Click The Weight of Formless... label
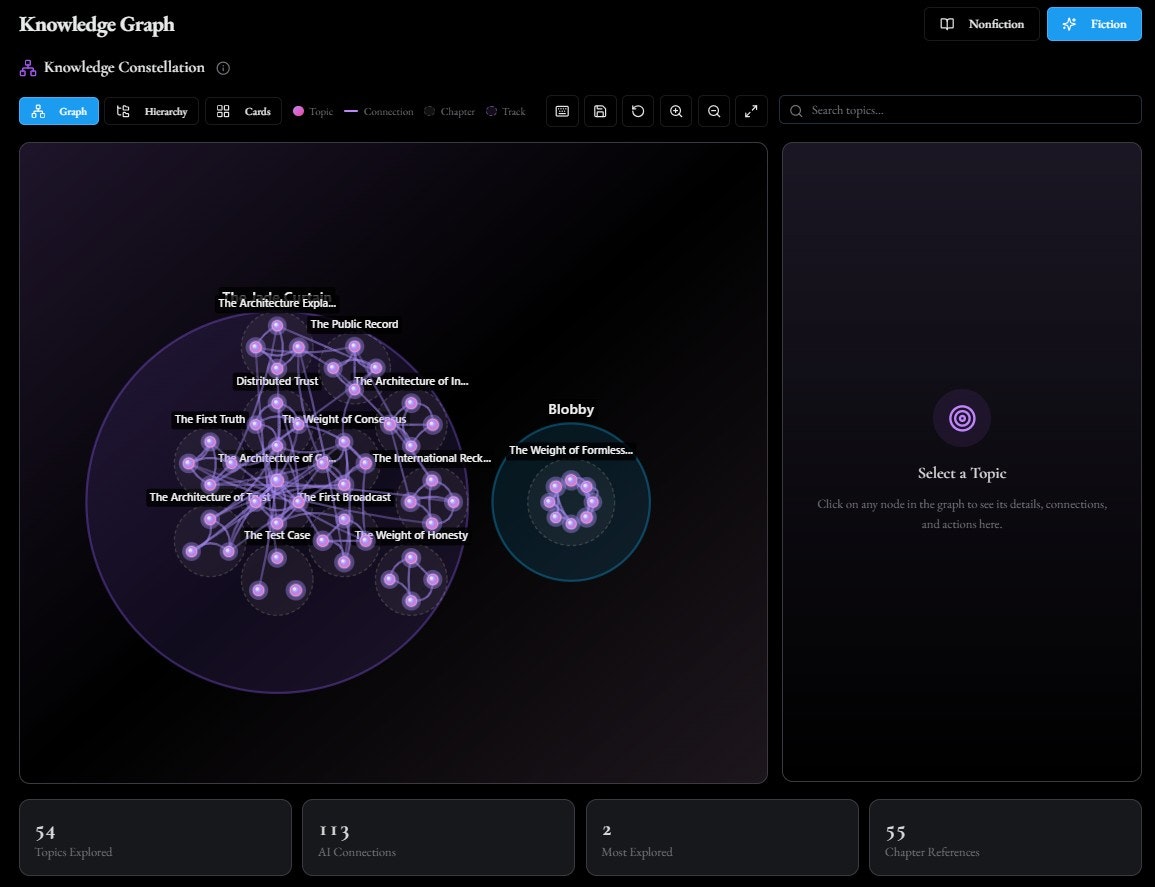Screen dimensions: 1155x887 click(x=571, y=450)
